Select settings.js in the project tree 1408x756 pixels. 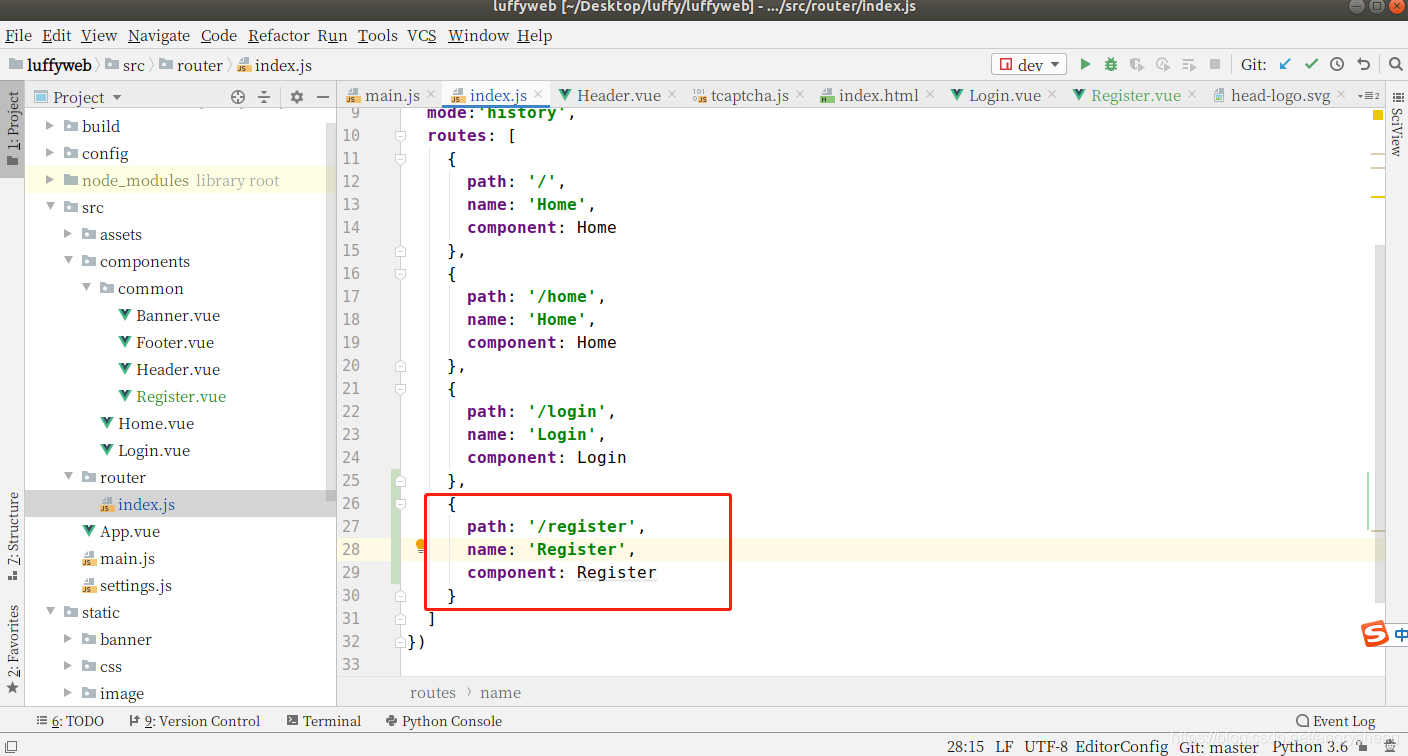[x=135, y=585]
